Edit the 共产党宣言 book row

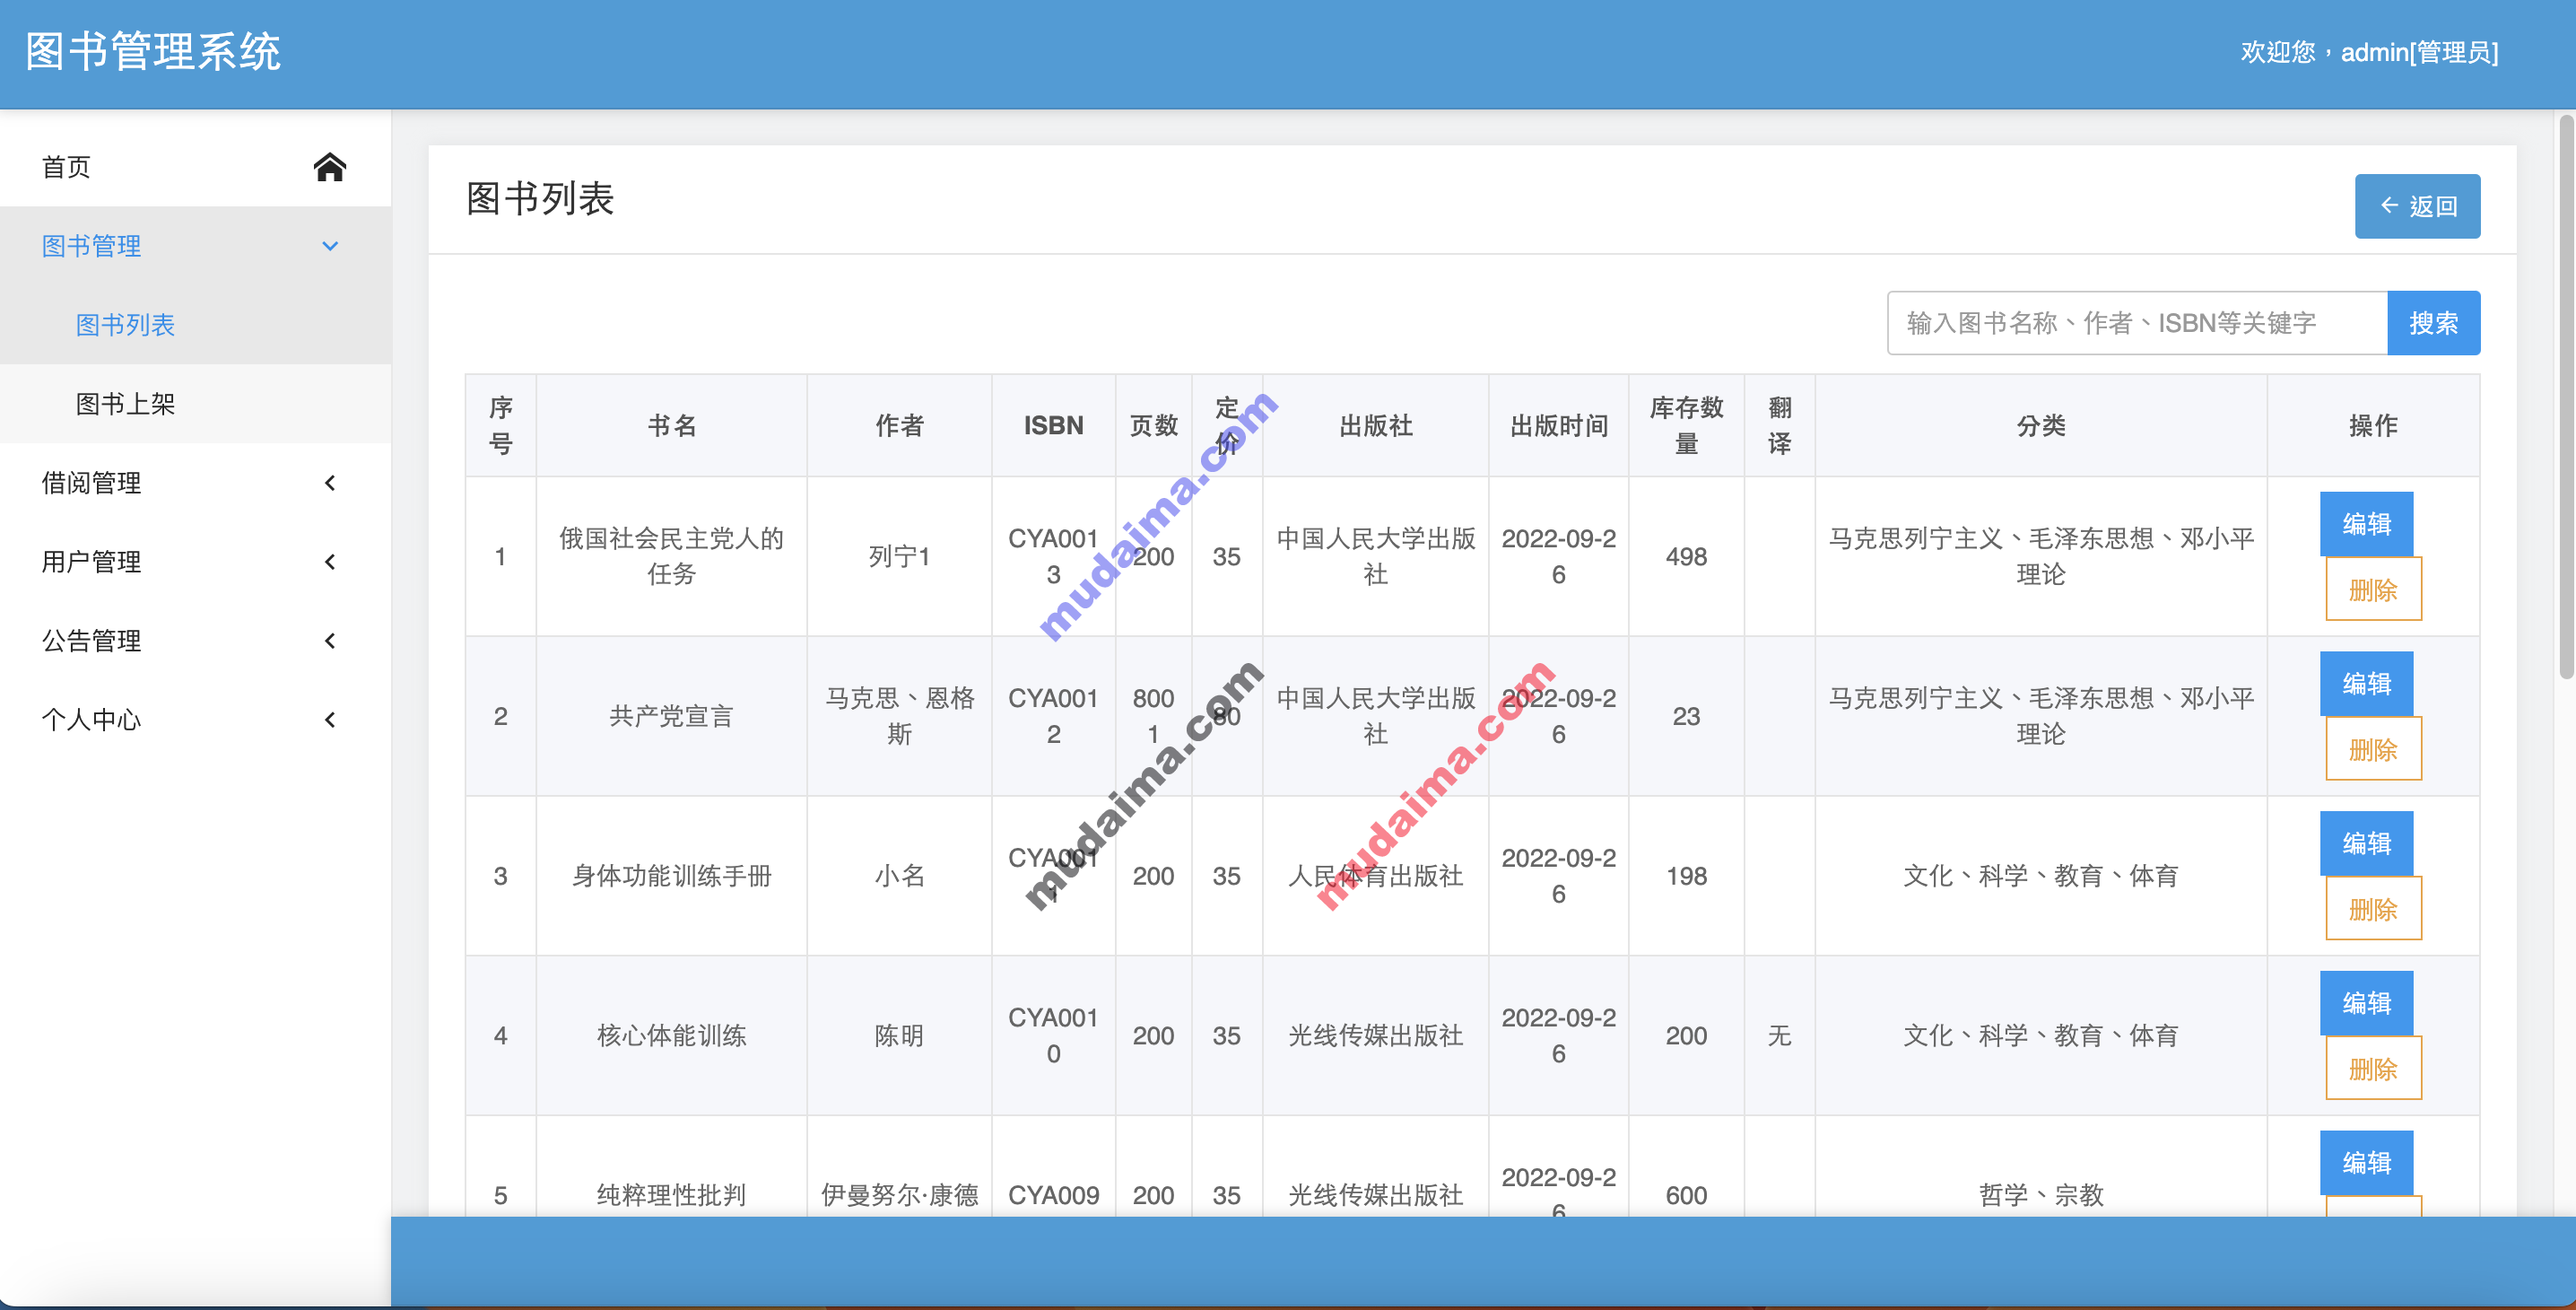[x=2366, y=684]
